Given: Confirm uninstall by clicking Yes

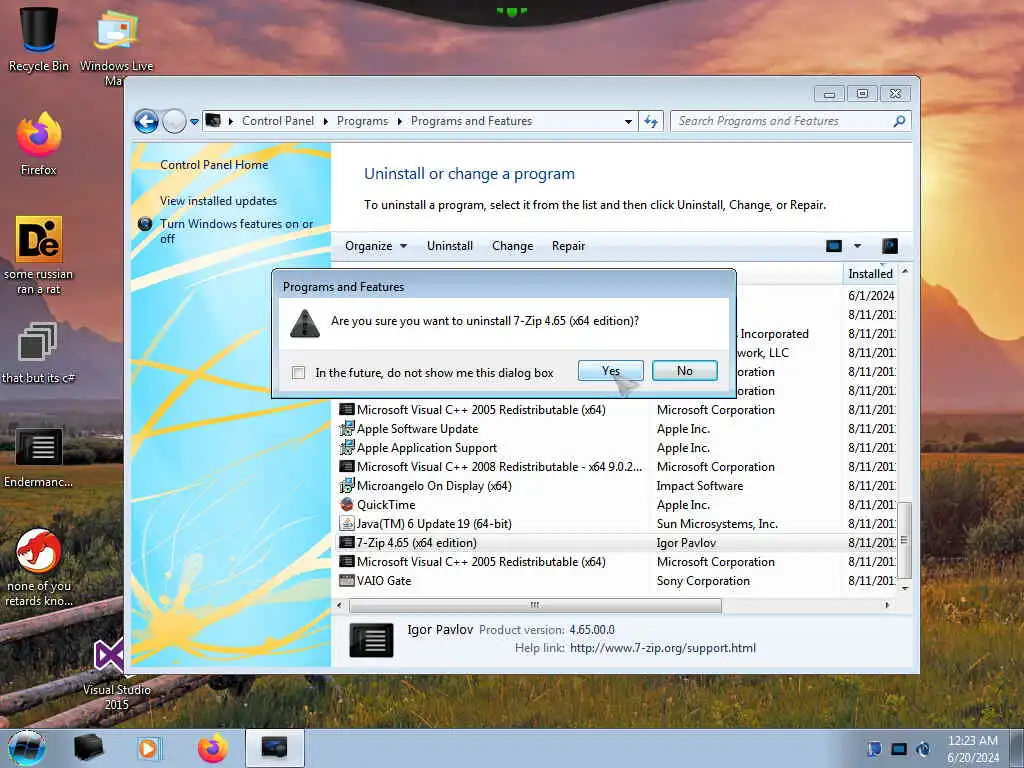Looking at the screenshot, I should pos(610,371).
